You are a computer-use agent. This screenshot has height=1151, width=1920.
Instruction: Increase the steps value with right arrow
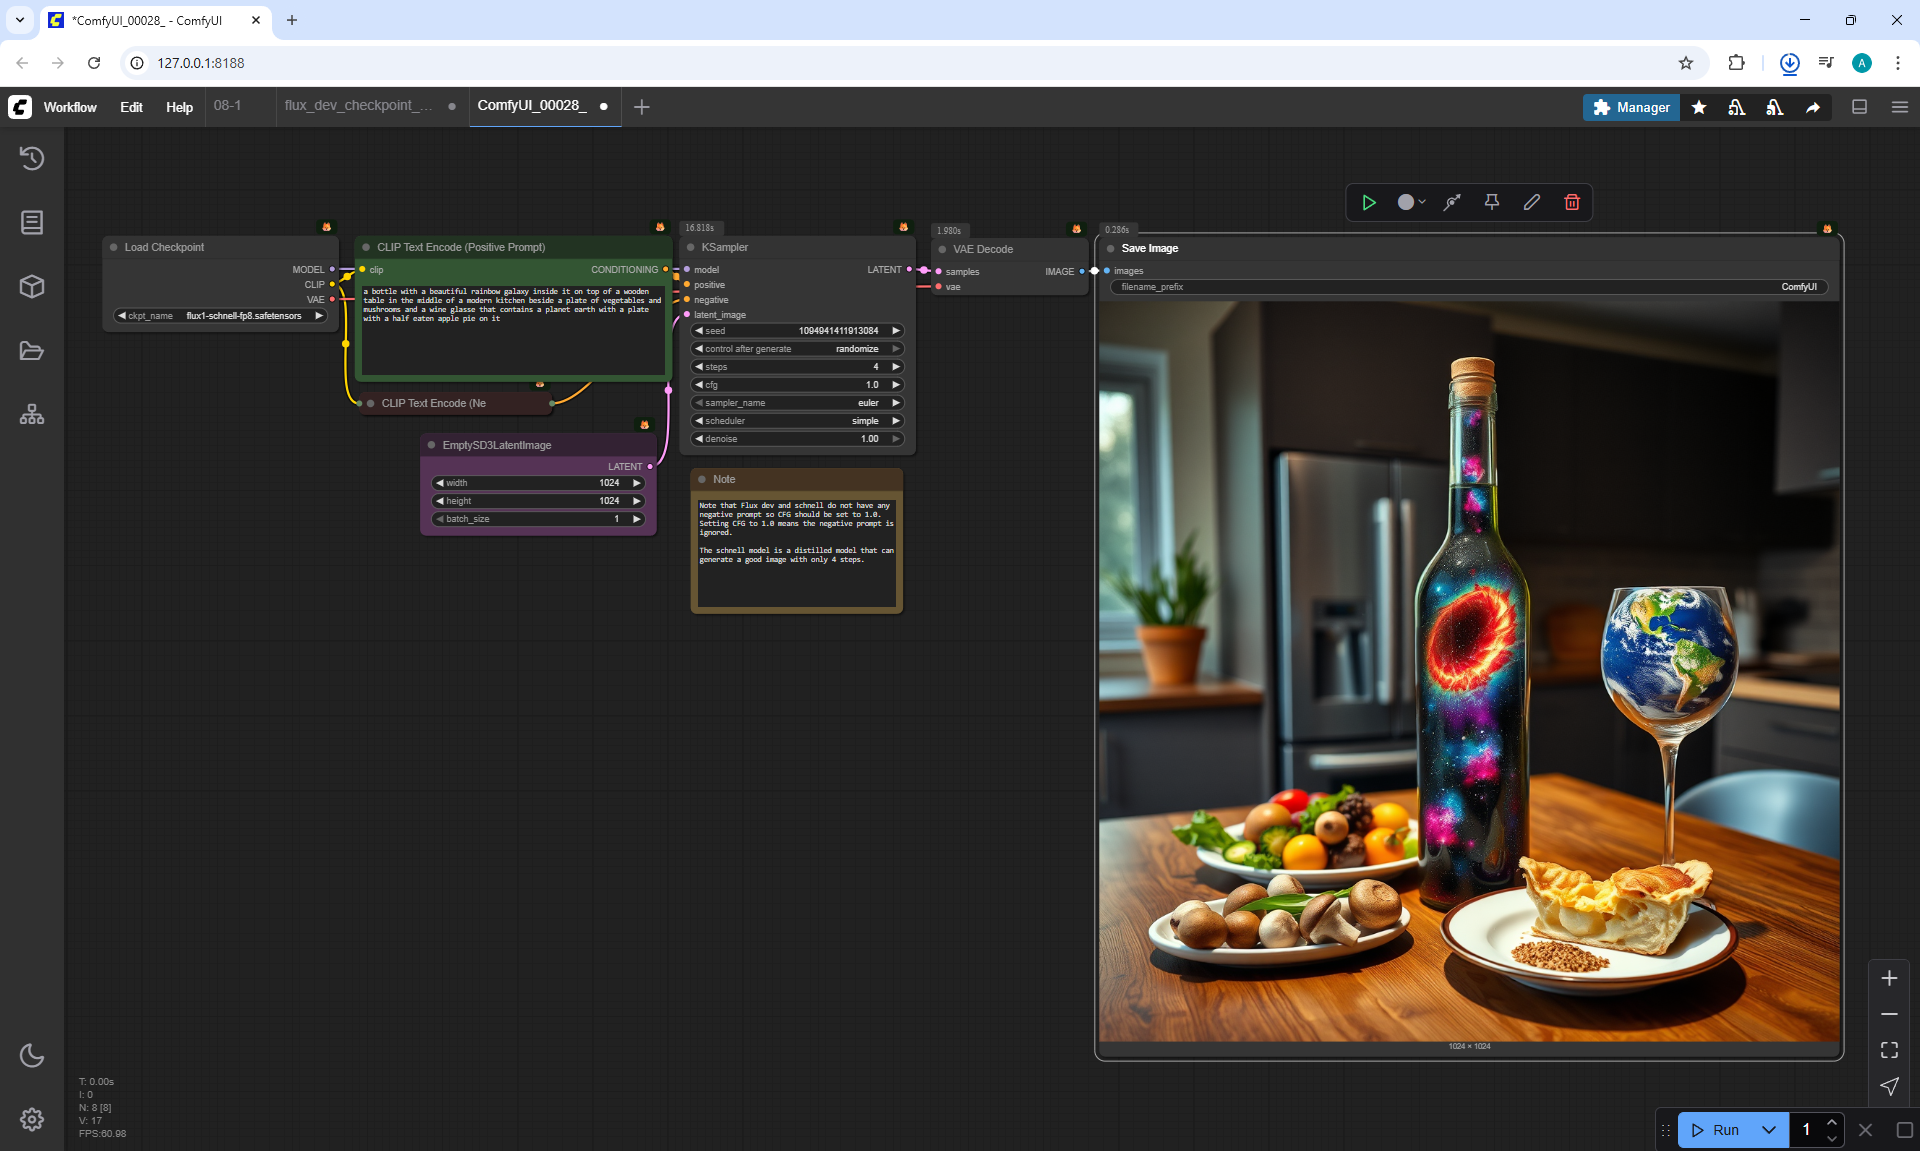pos(896,367)
